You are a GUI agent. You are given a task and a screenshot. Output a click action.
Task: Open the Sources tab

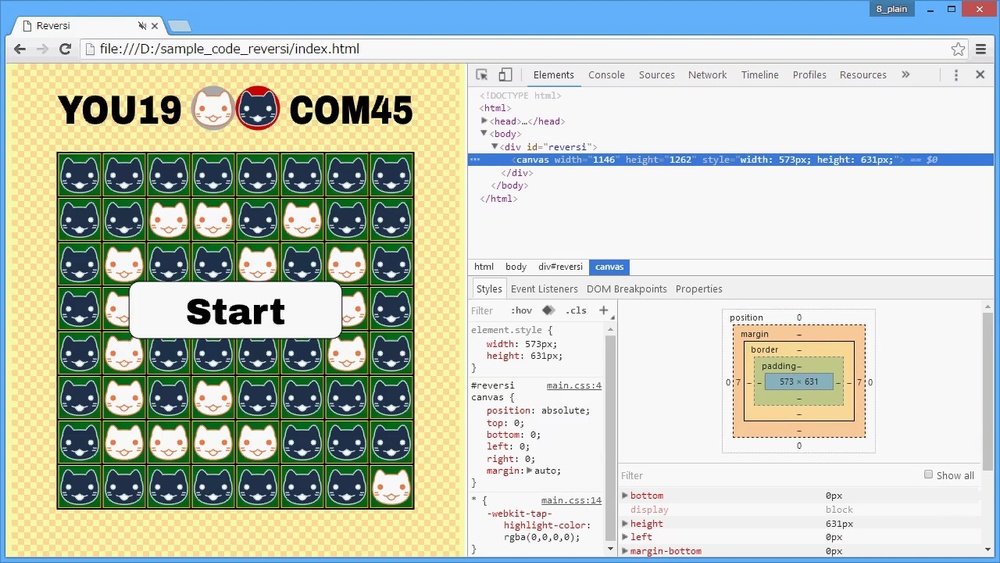click(657, 75)
